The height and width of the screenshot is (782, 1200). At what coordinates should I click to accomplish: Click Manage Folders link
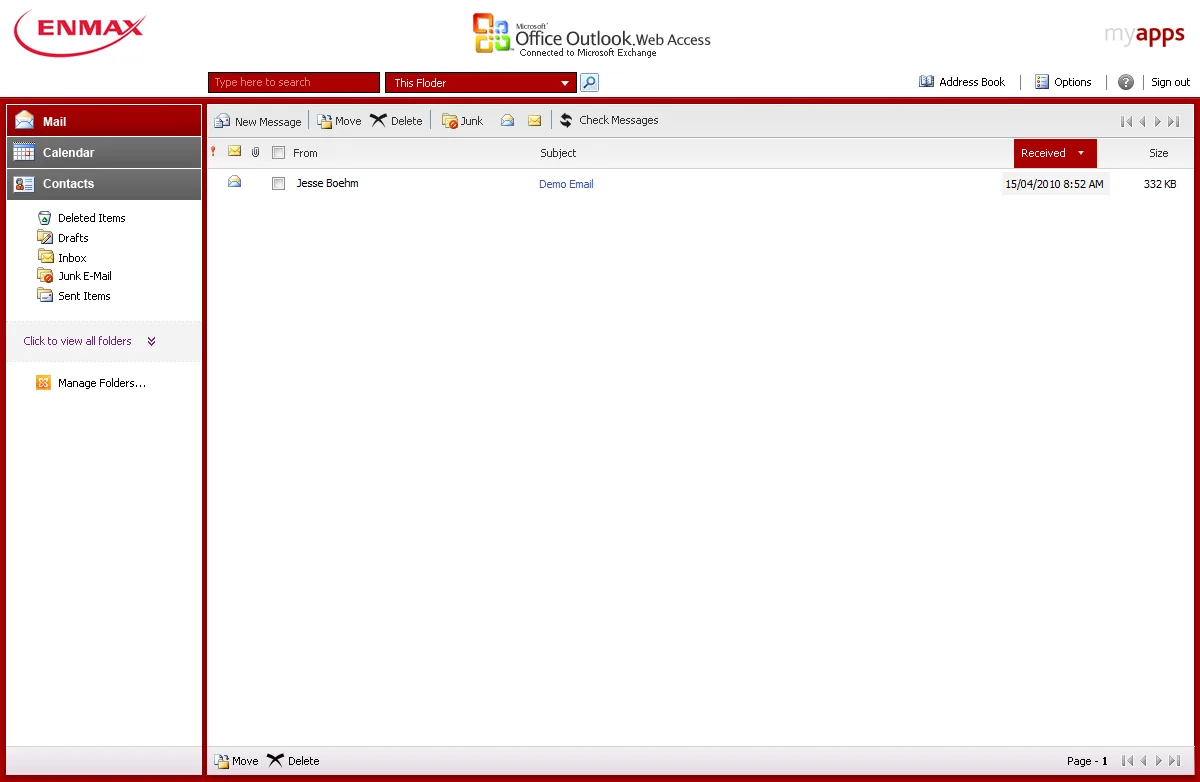point(91,383)
